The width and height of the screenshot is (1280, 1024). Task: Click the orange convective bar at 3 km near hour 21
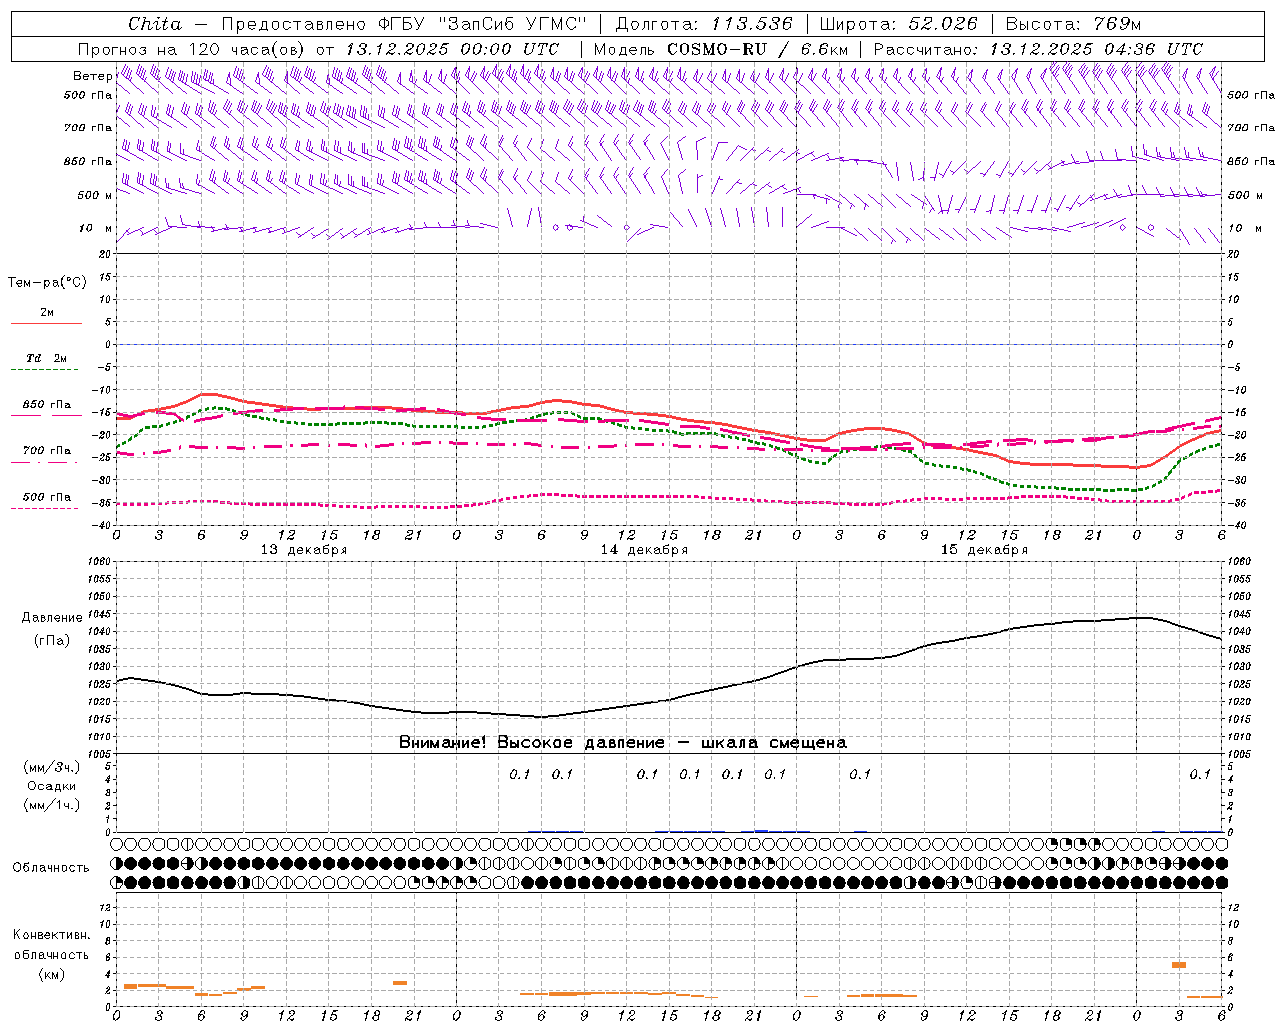click(400, 983)
